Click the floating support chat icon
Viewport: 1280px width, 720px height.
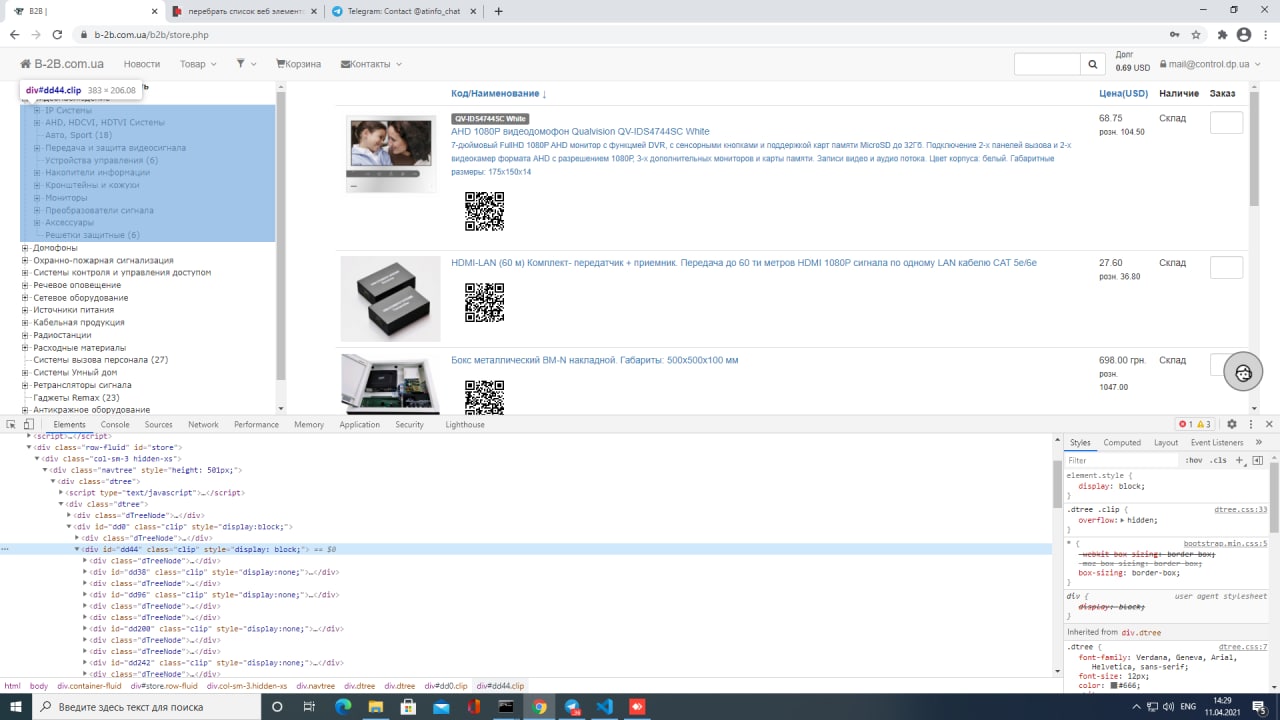pos(1243,372)
